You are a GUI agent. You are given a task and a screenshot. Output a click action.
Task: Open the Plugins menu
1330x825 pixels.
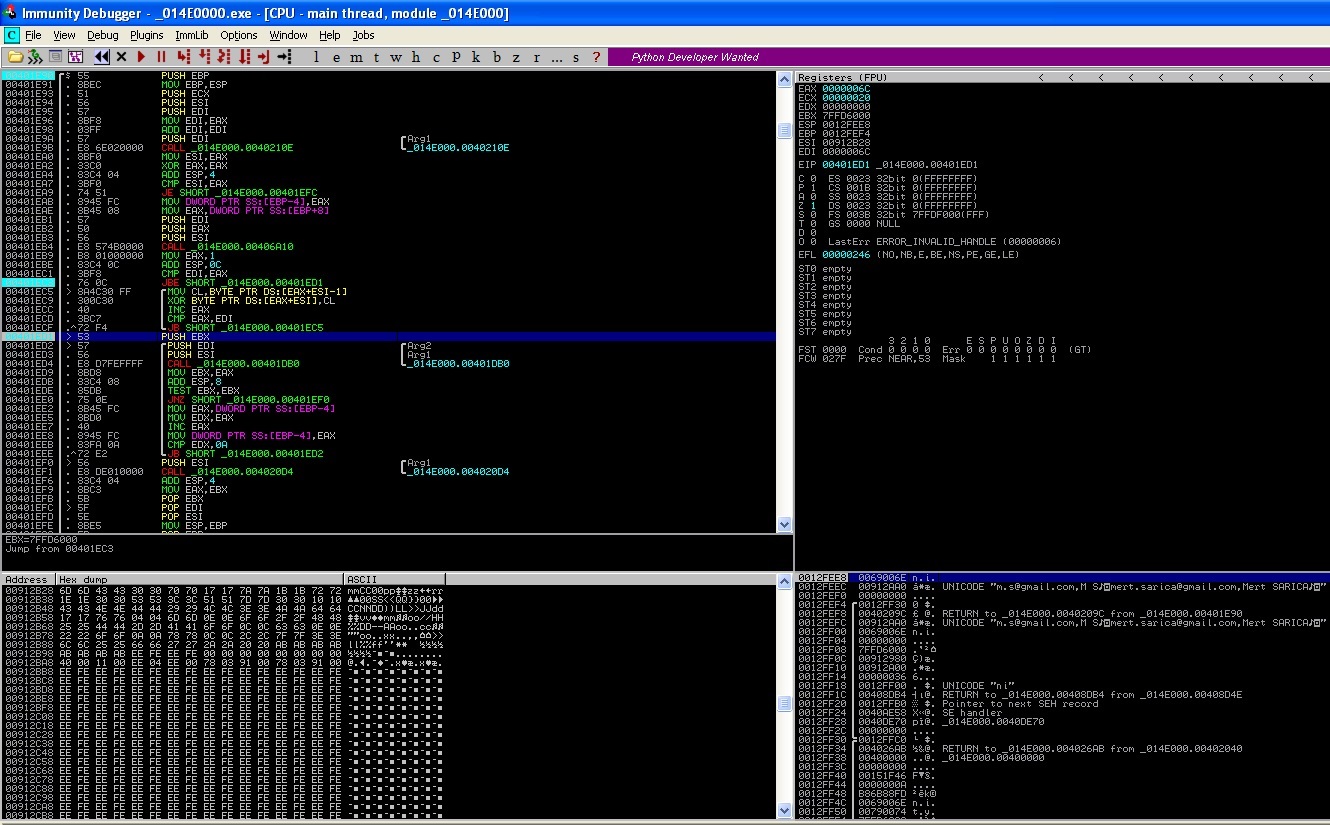147,35
